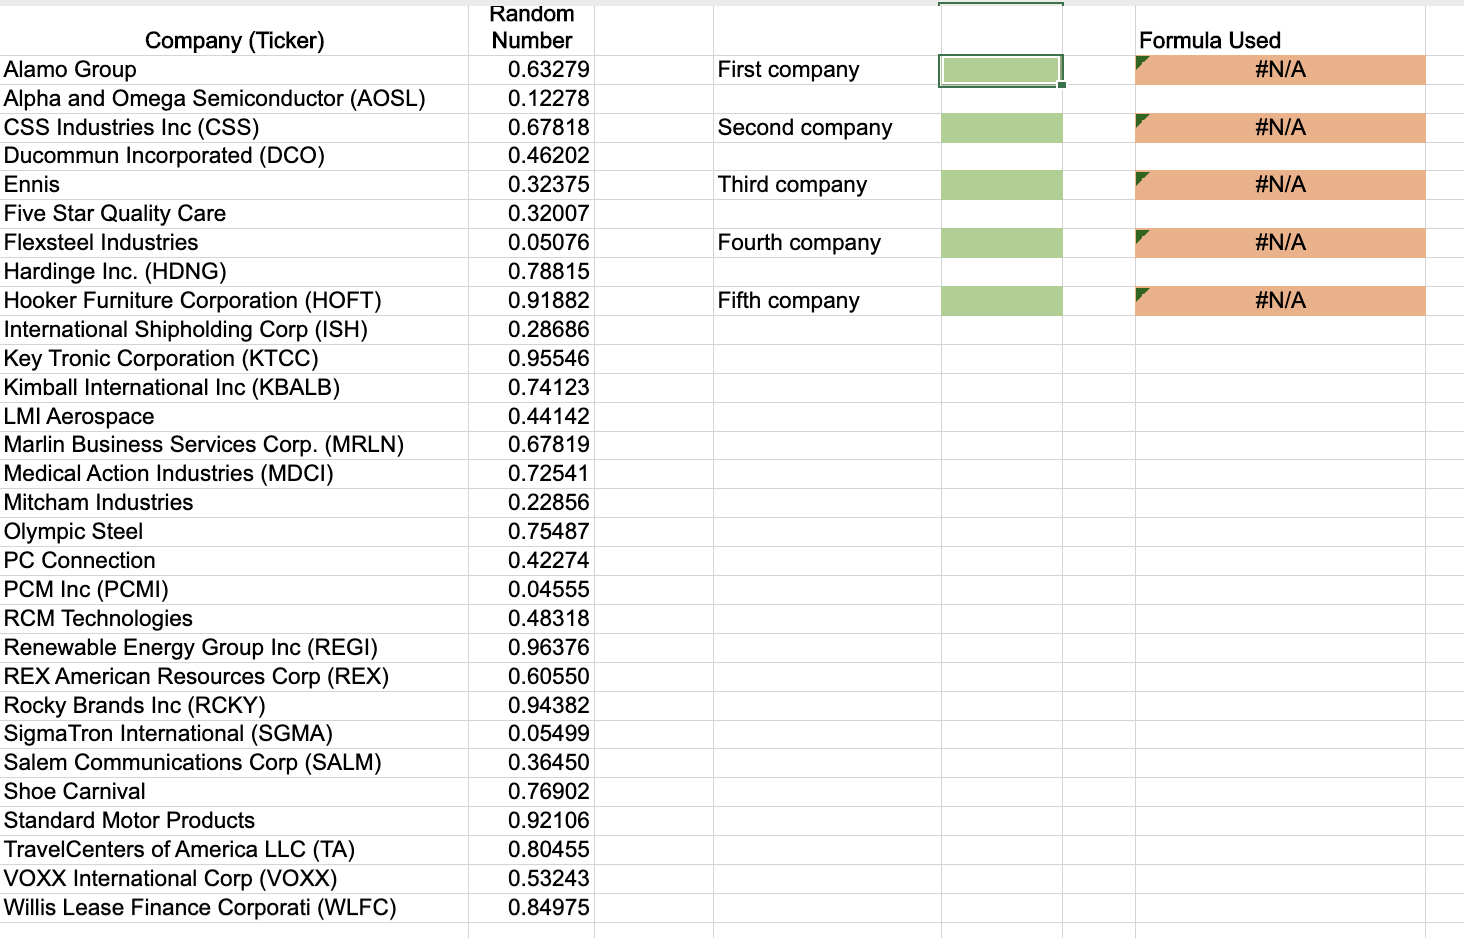Screen dimensions: 1464x938
Task: Click the Third company label
Action: pos(792,185)
